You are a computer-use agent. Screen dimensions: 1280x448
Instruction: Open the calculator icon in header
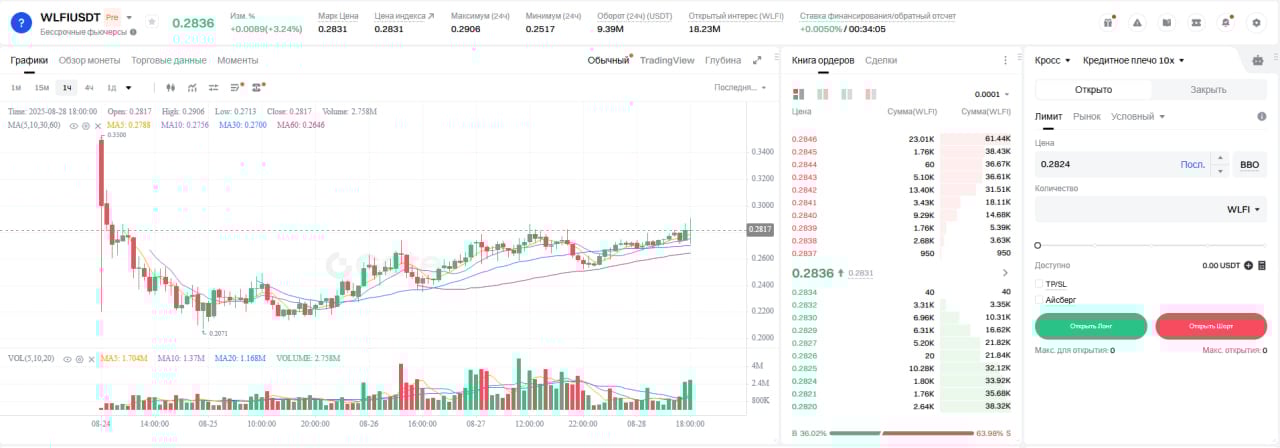[1197, 22]
